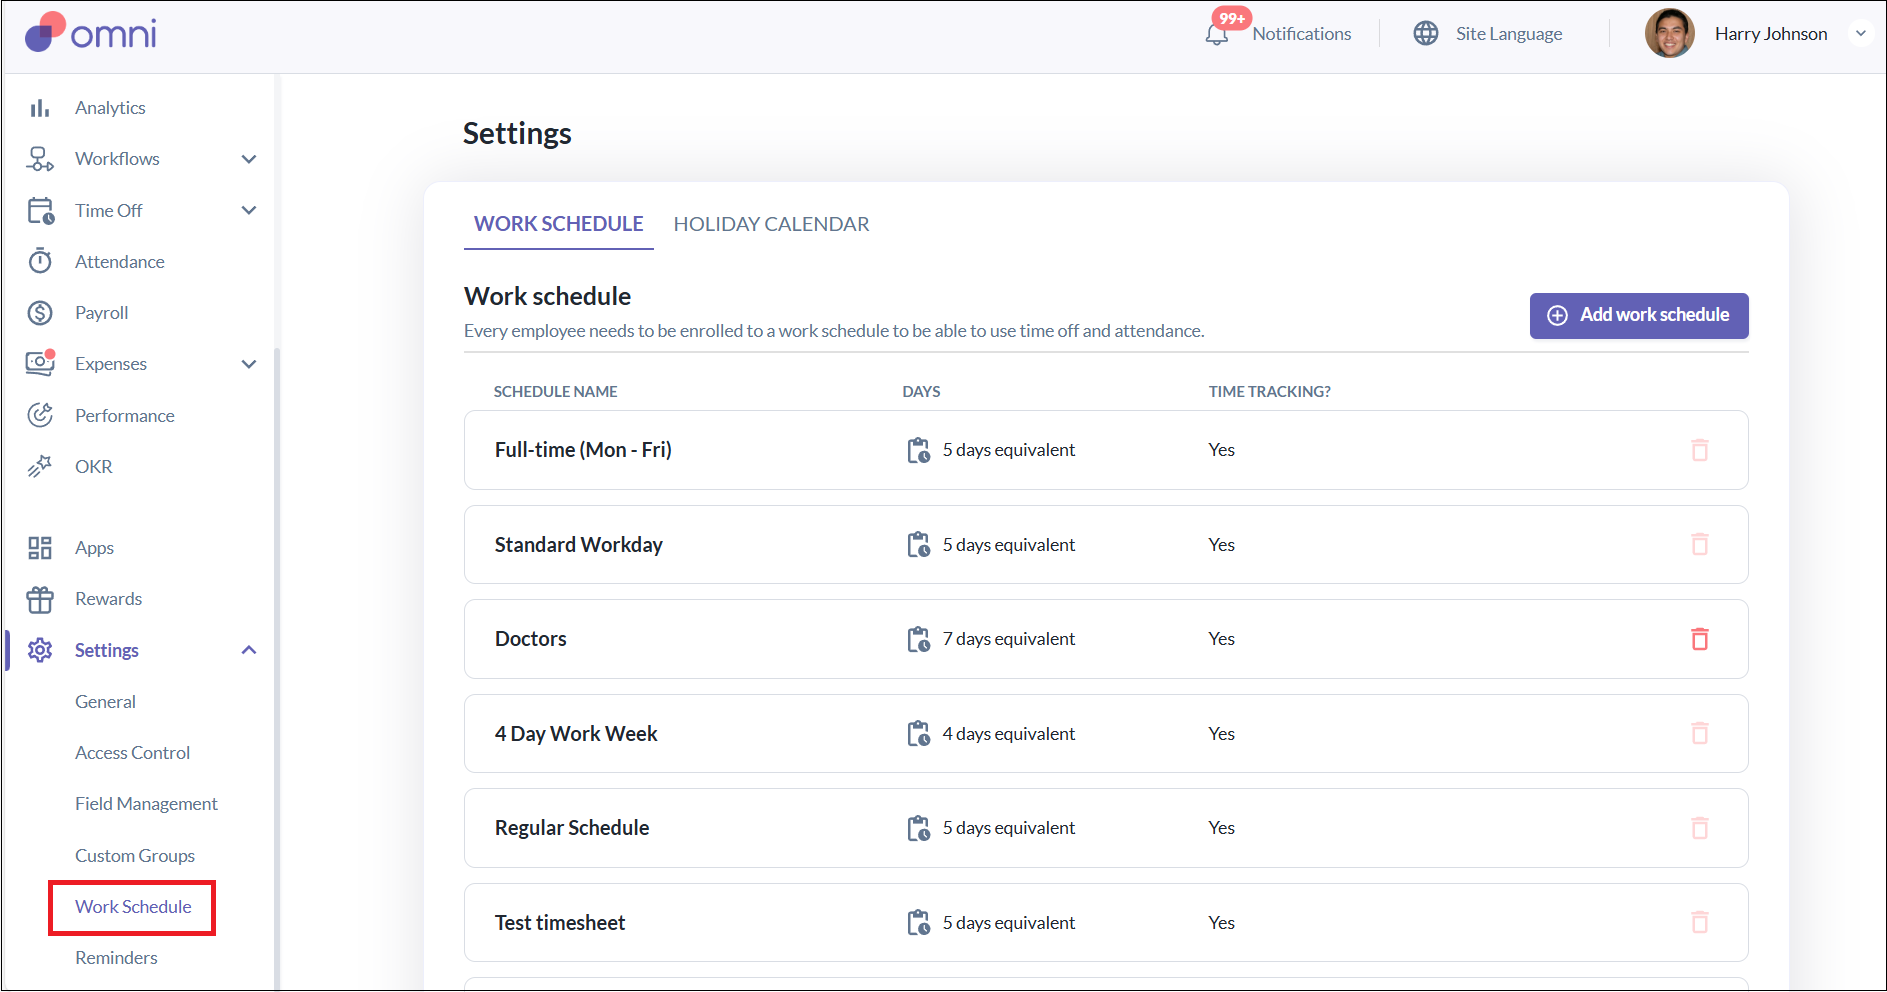1887x992 pixels.
Task: Click the days icon in Test timesheet row
Action: coord(919,923)
